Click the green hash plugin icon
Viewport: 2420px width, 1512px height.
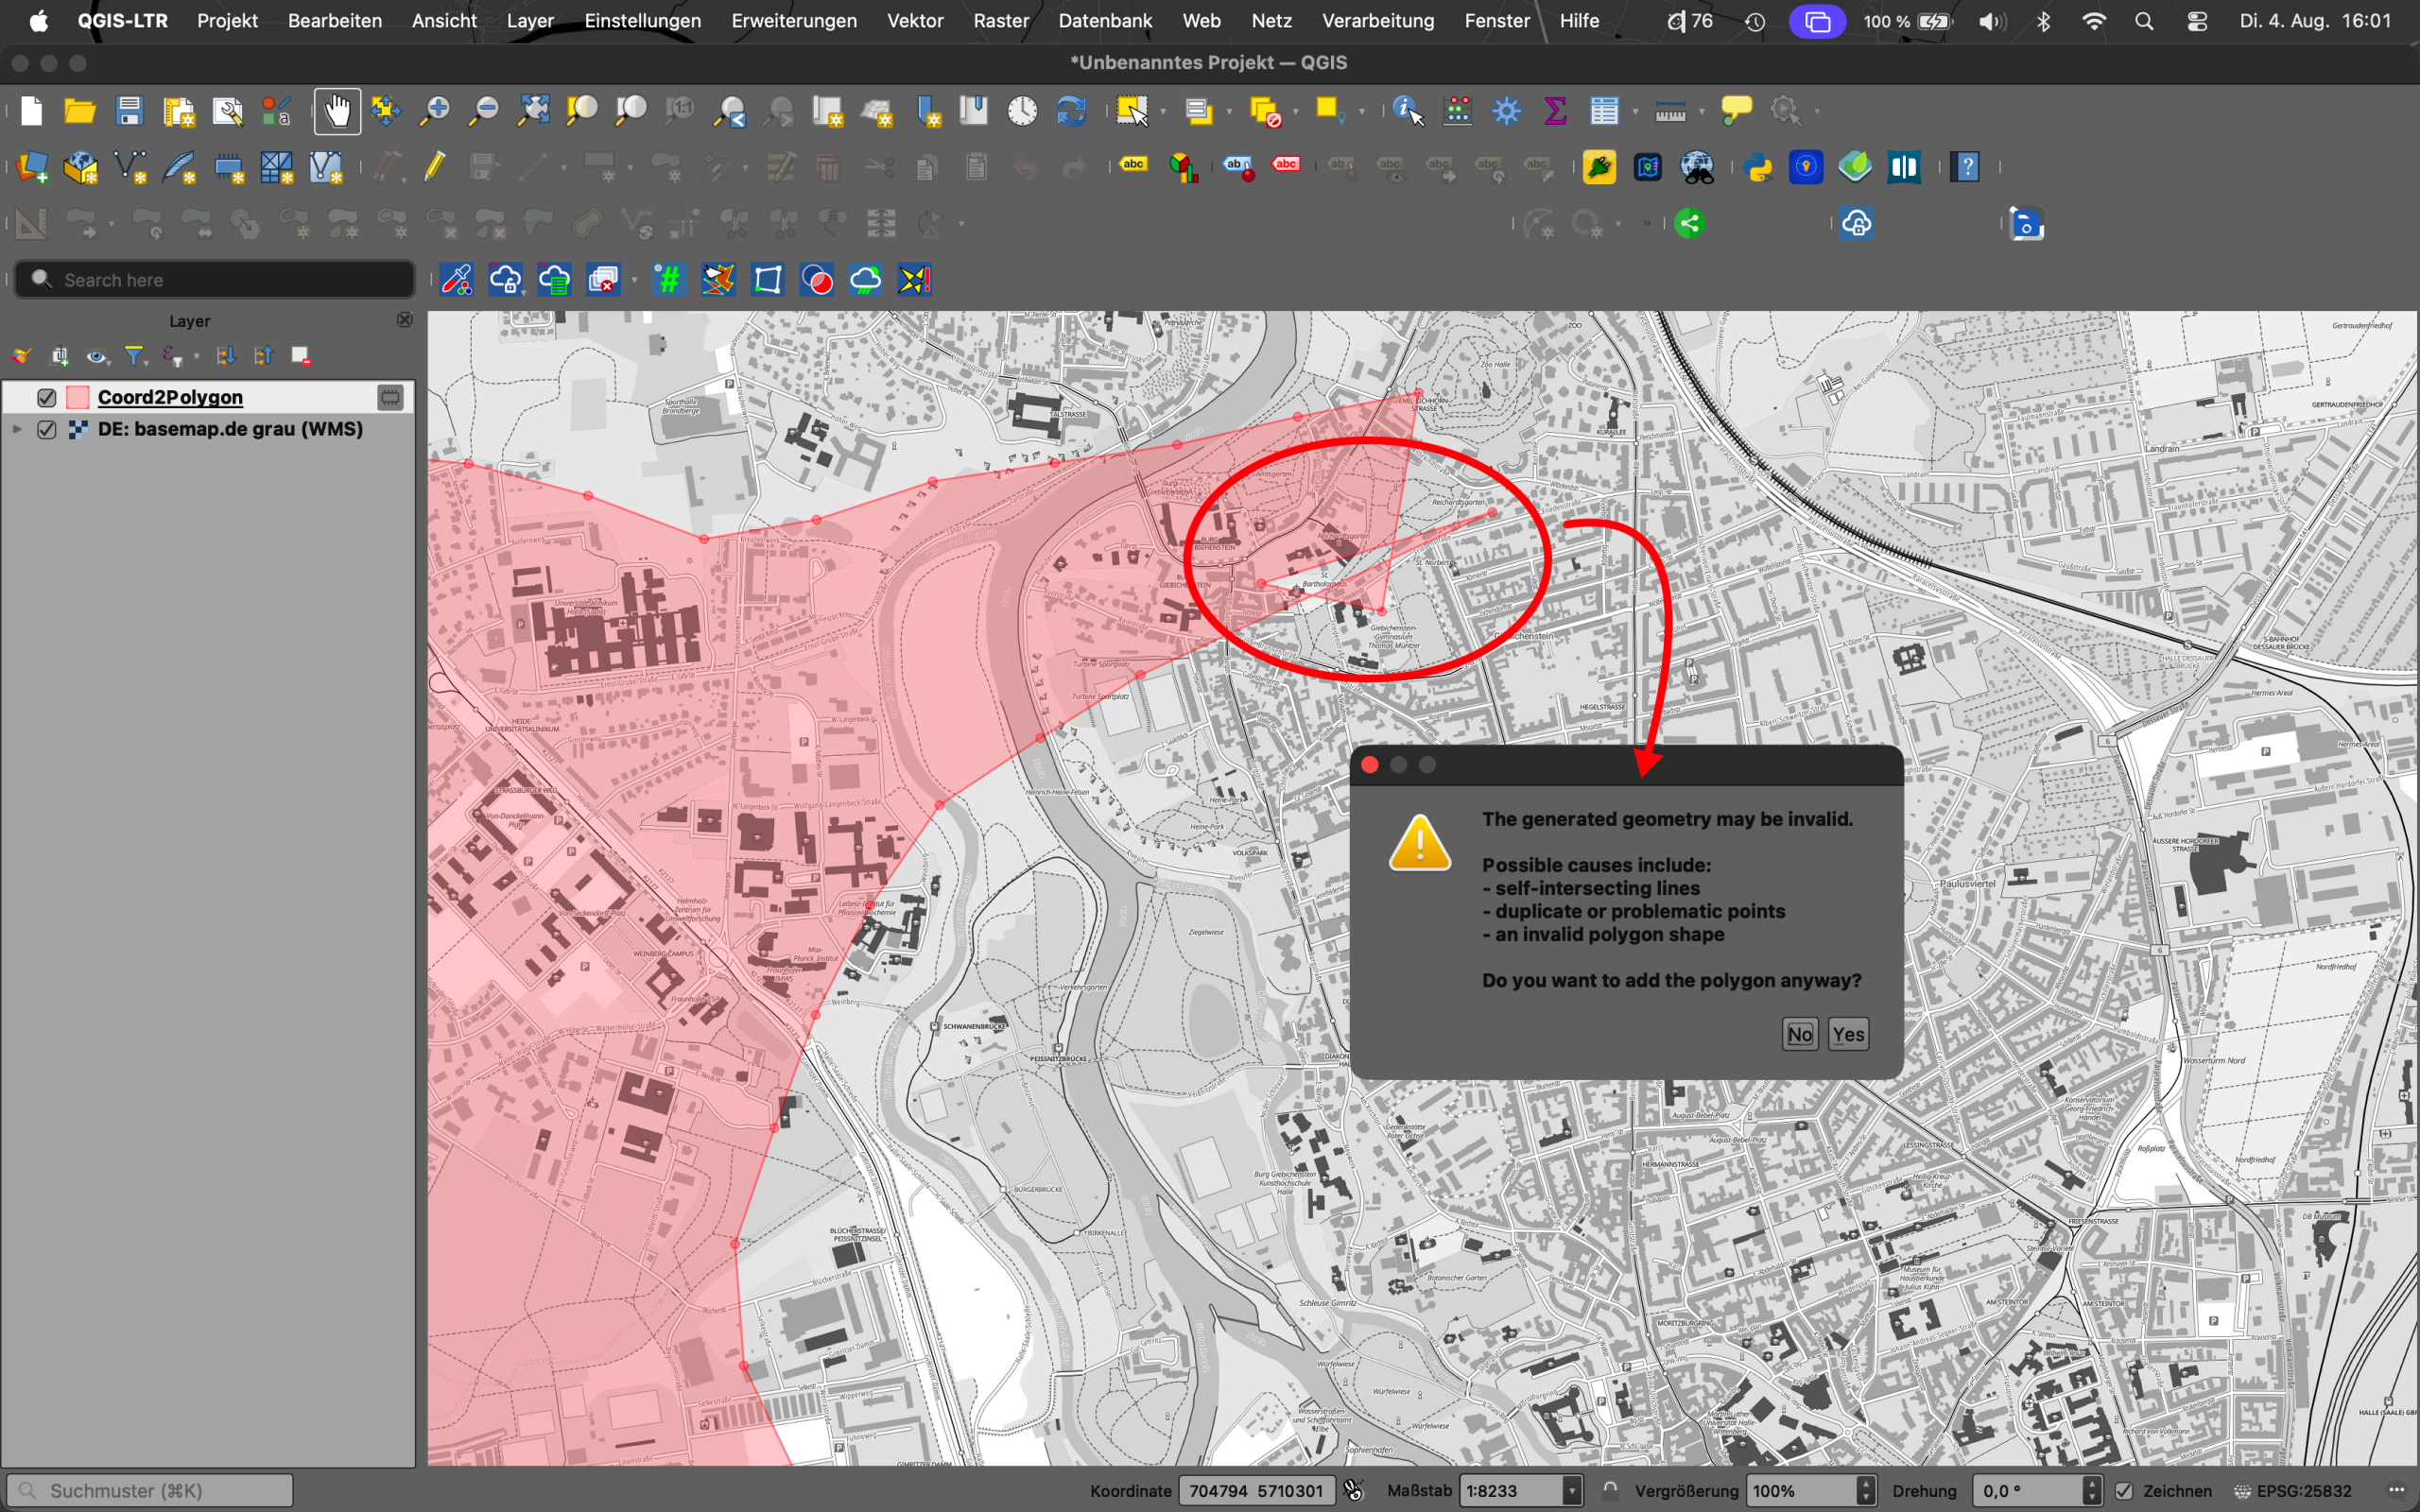(x=669, y=280)
